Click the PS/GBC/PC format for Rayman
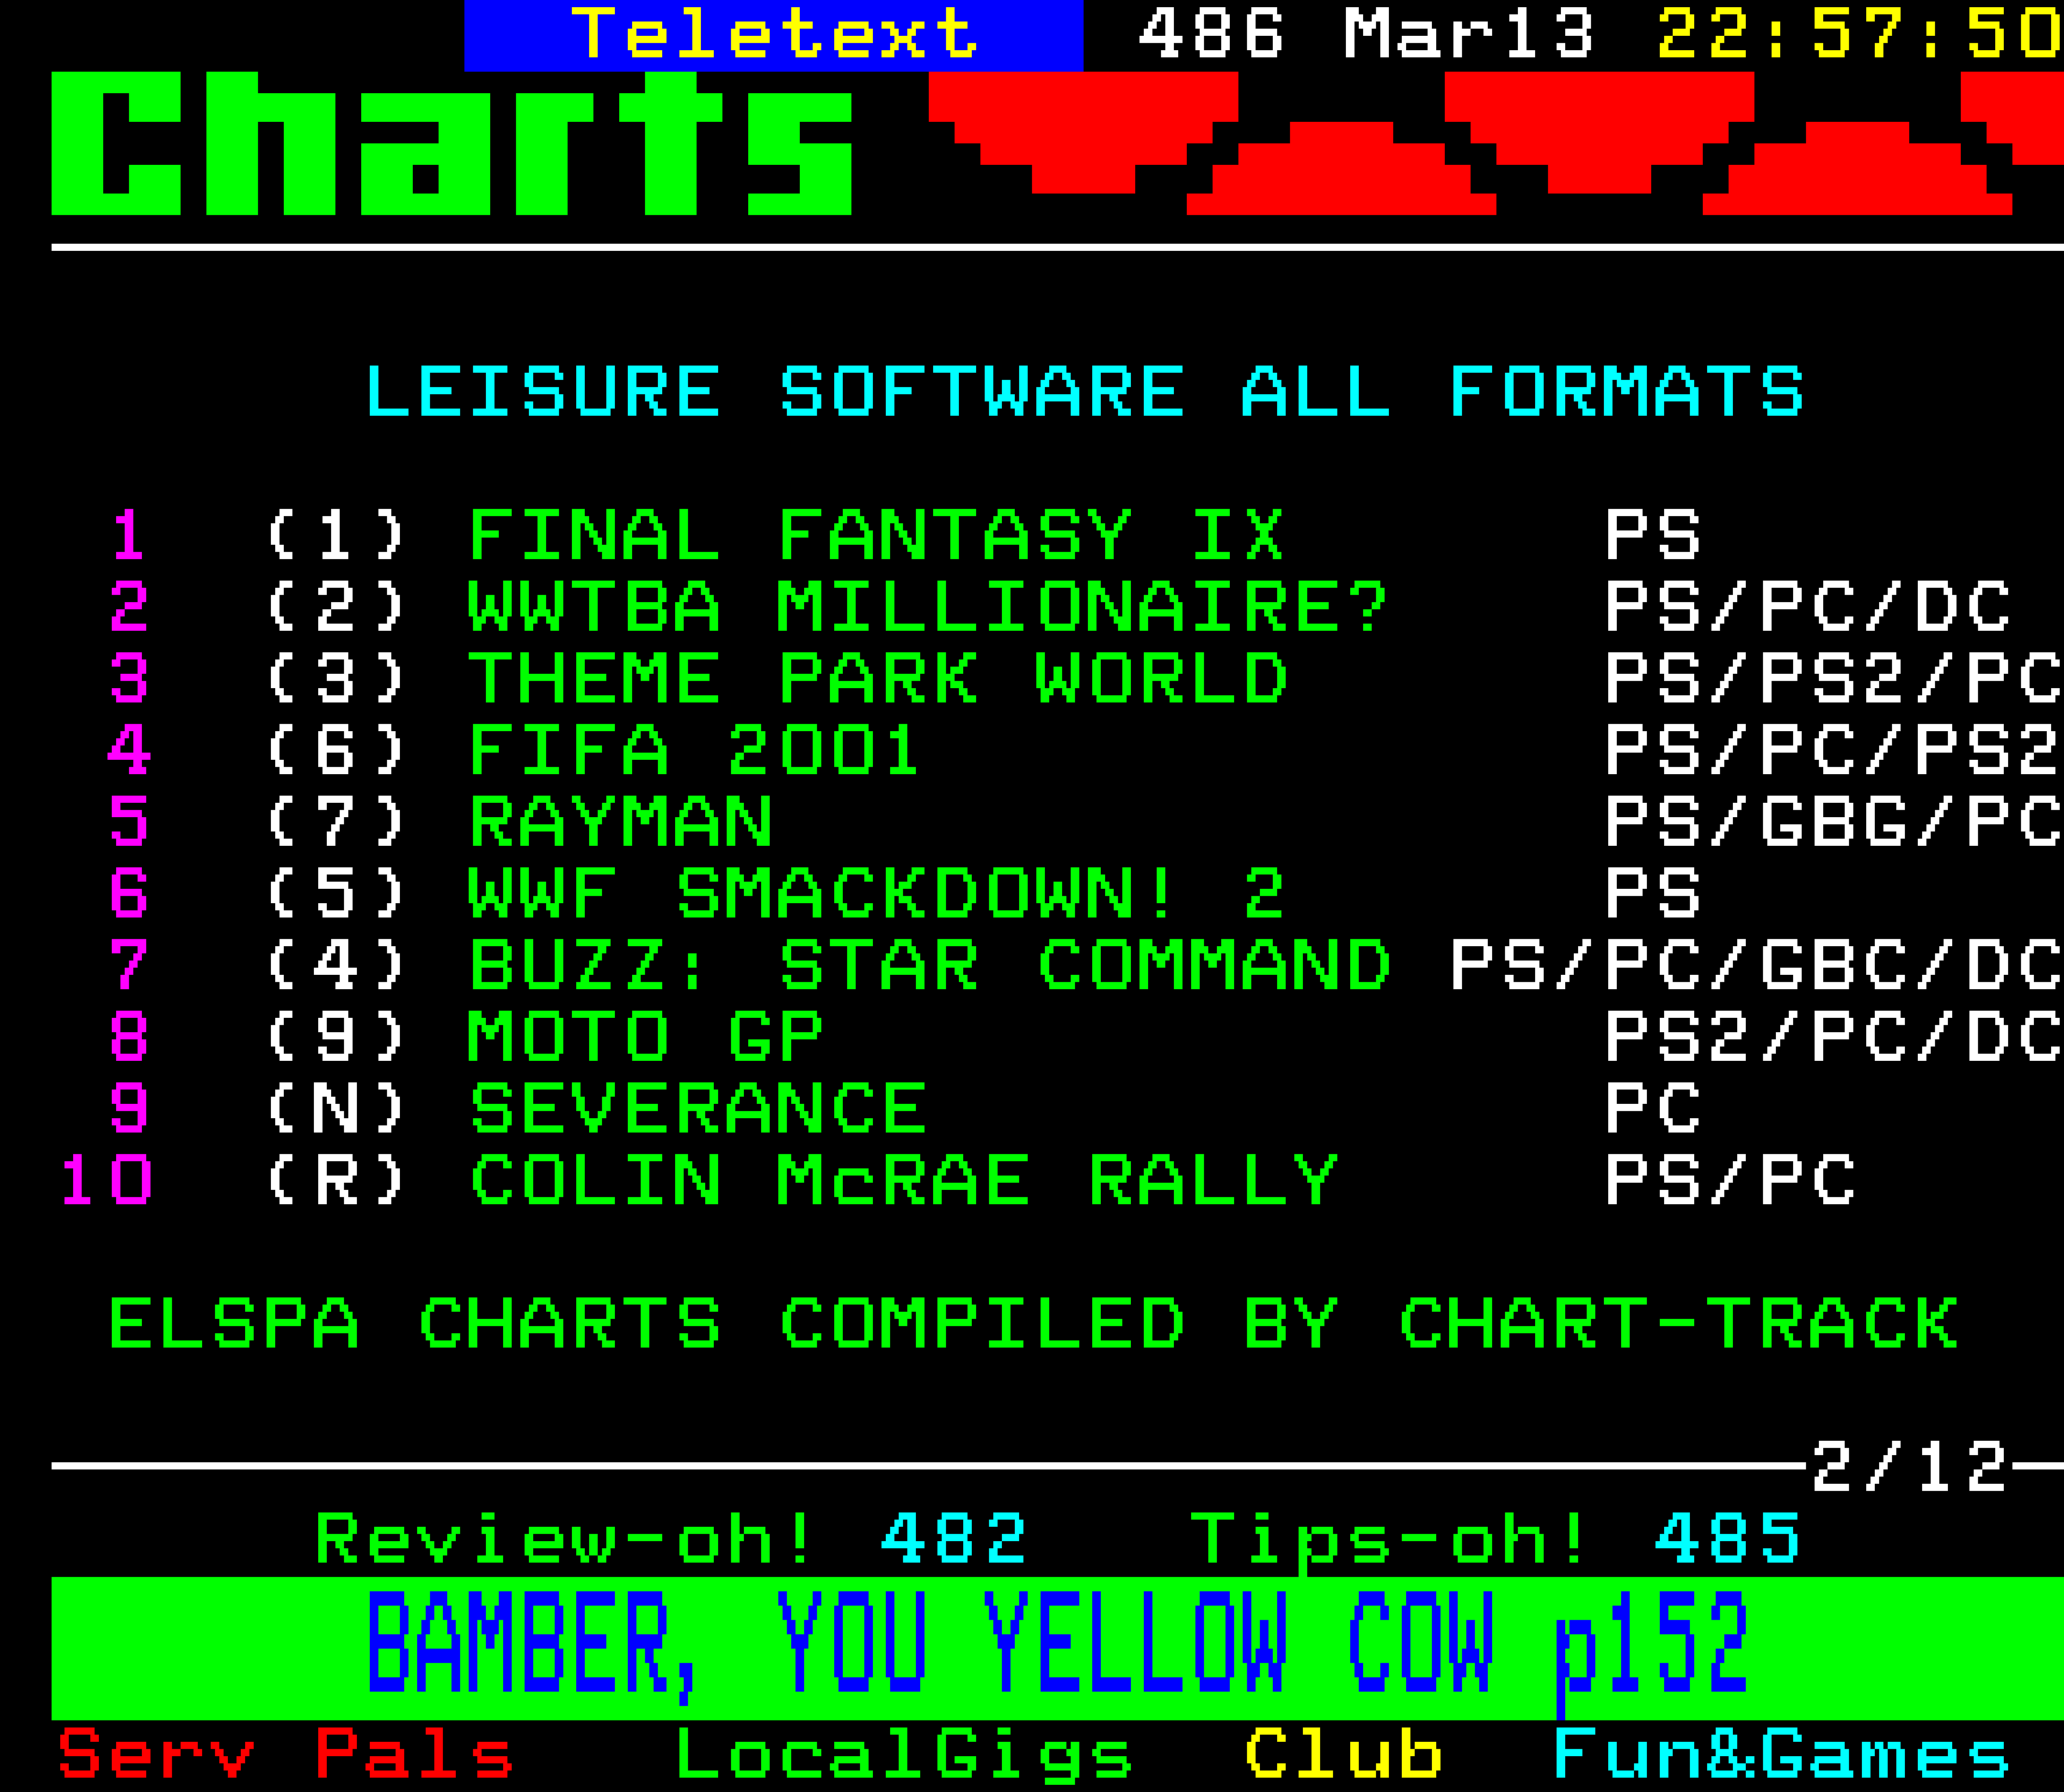 [1834, 822]
